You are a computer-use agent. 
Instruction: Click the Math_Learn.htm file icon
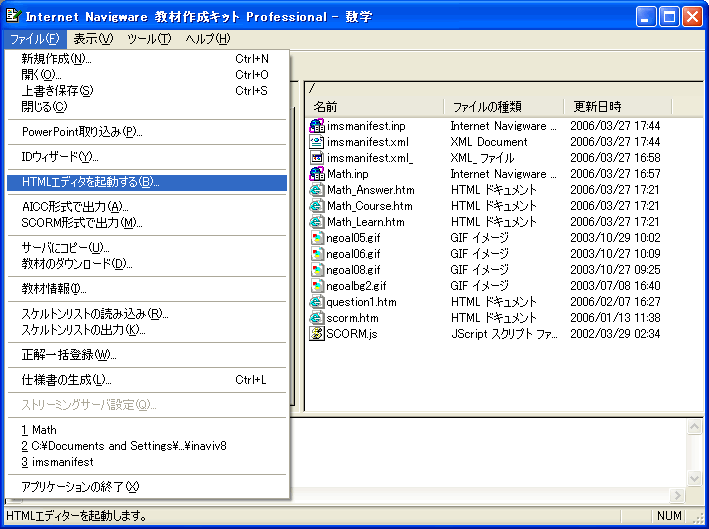tap(317, 222)
